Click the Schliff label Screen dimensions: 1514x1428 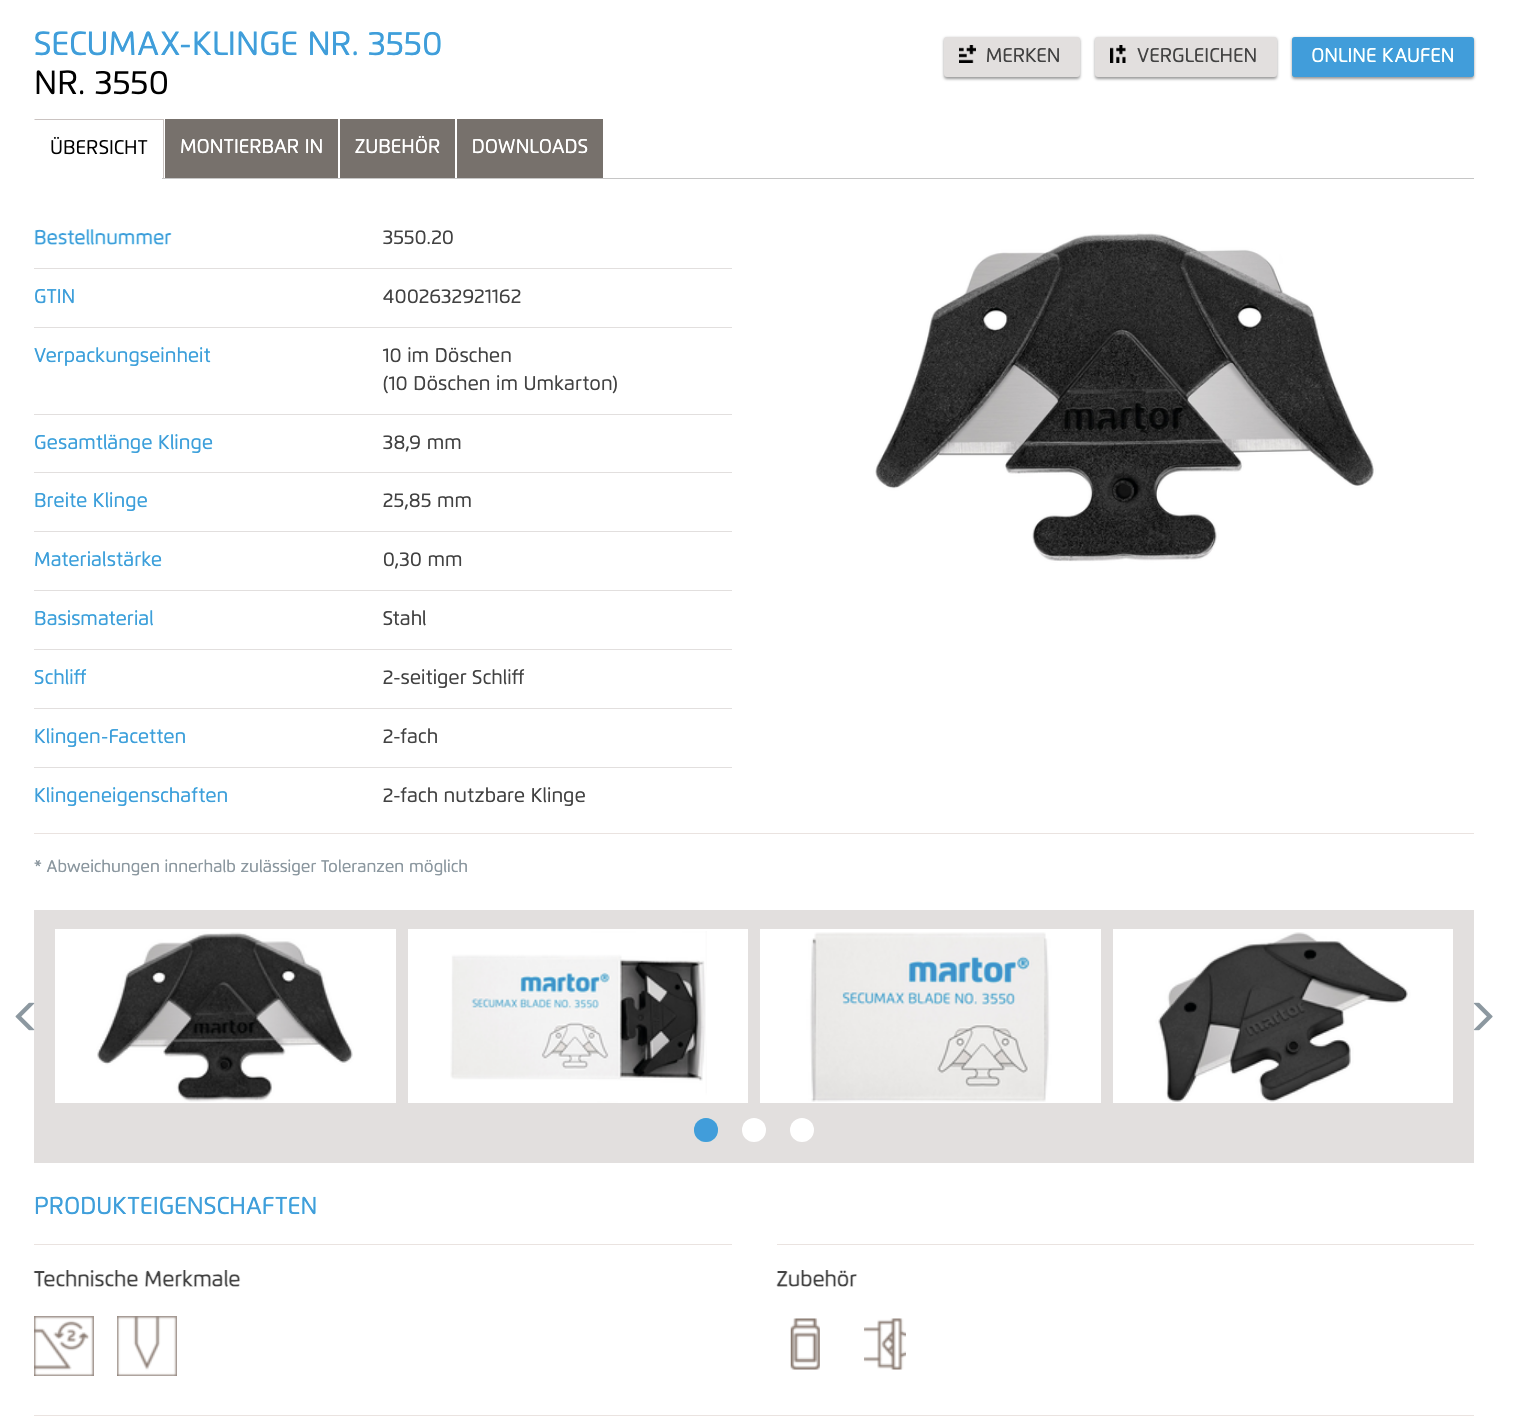[x=60, y=678]
